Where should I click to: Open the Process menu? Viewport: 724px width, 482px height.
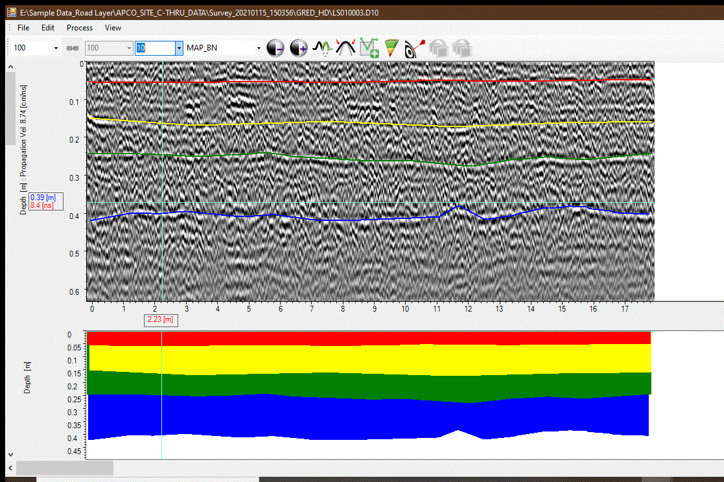tap(79, 28)
